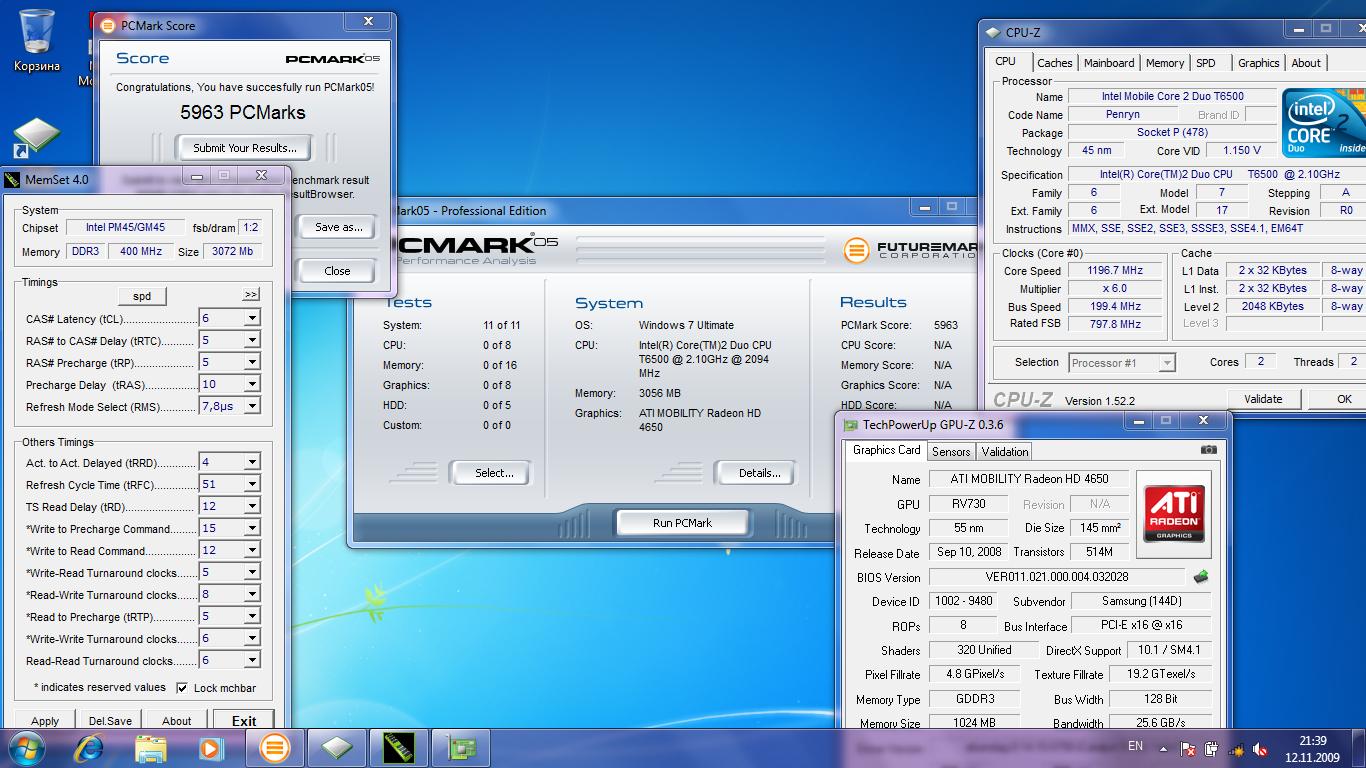Open the Refresh Cycle Time (tRFC) dropdown
The image size is (1366, 768).
coord(252,484)
